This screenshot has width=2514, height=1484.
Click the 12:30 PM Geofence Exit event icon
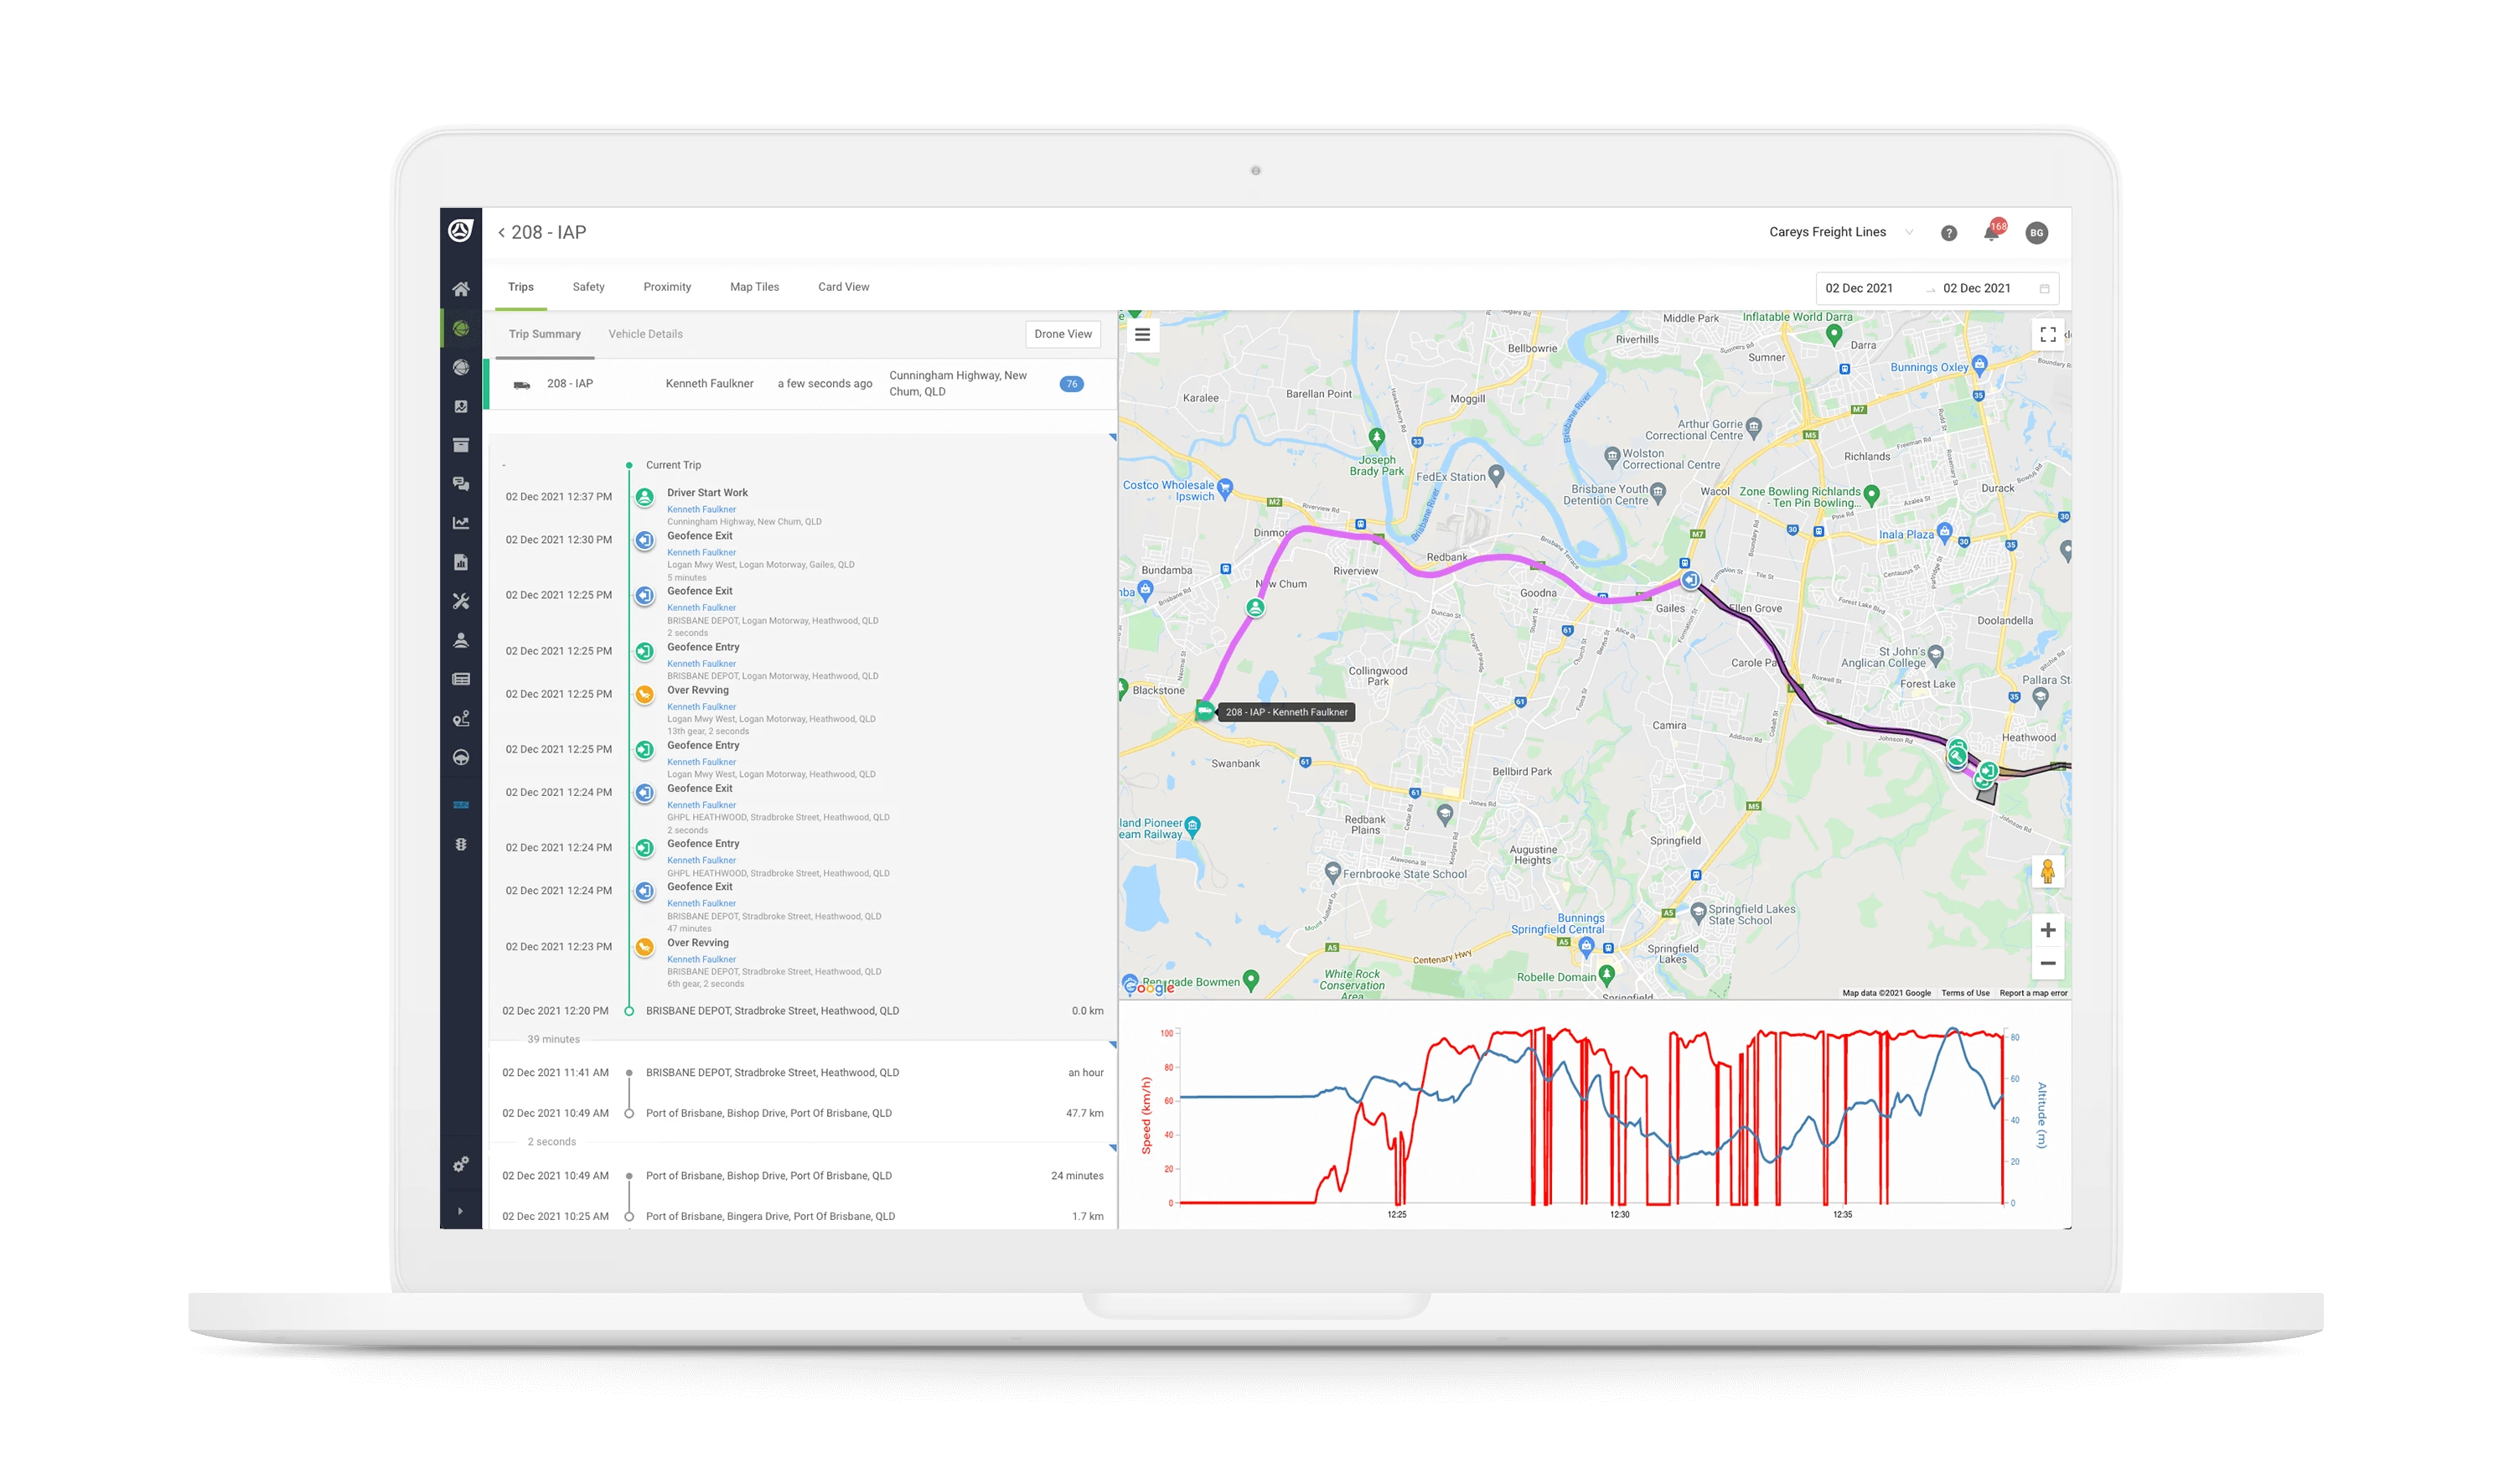click(x=644, y=540)
